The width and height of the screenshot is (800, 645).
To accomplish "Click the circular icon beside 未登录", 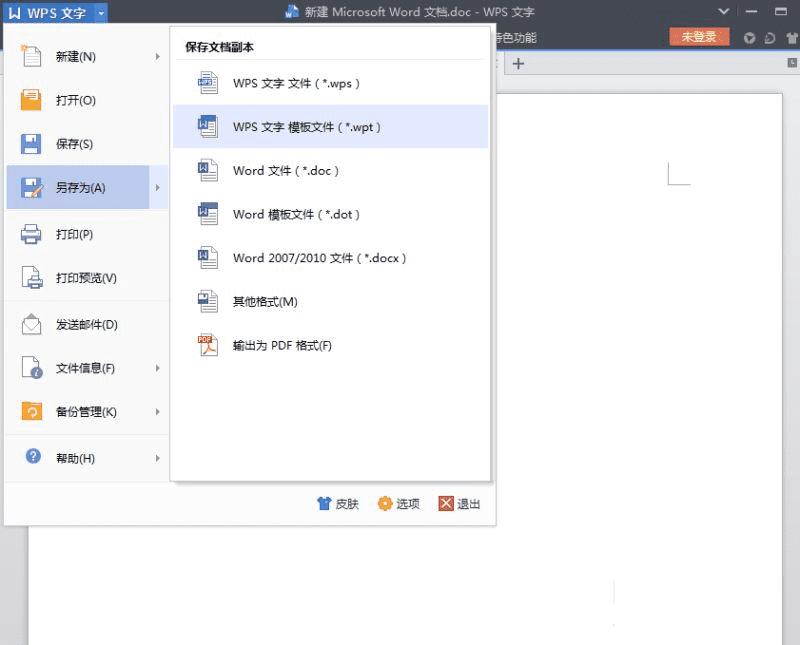I will (x=749, y=38).
